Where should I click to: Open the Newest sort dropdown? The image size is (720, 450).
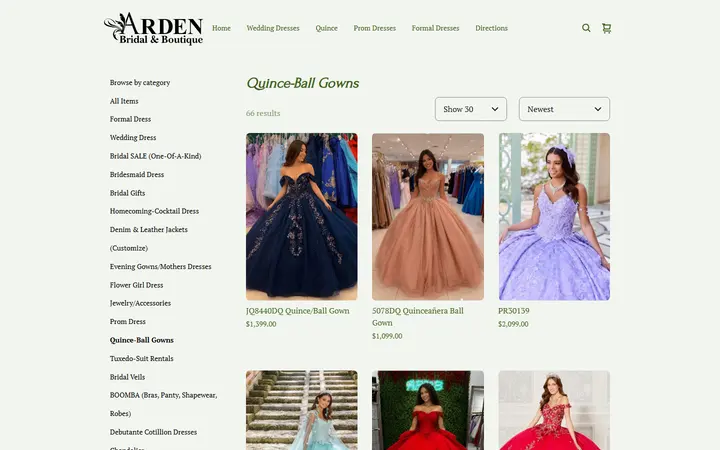tap(564, 109)
